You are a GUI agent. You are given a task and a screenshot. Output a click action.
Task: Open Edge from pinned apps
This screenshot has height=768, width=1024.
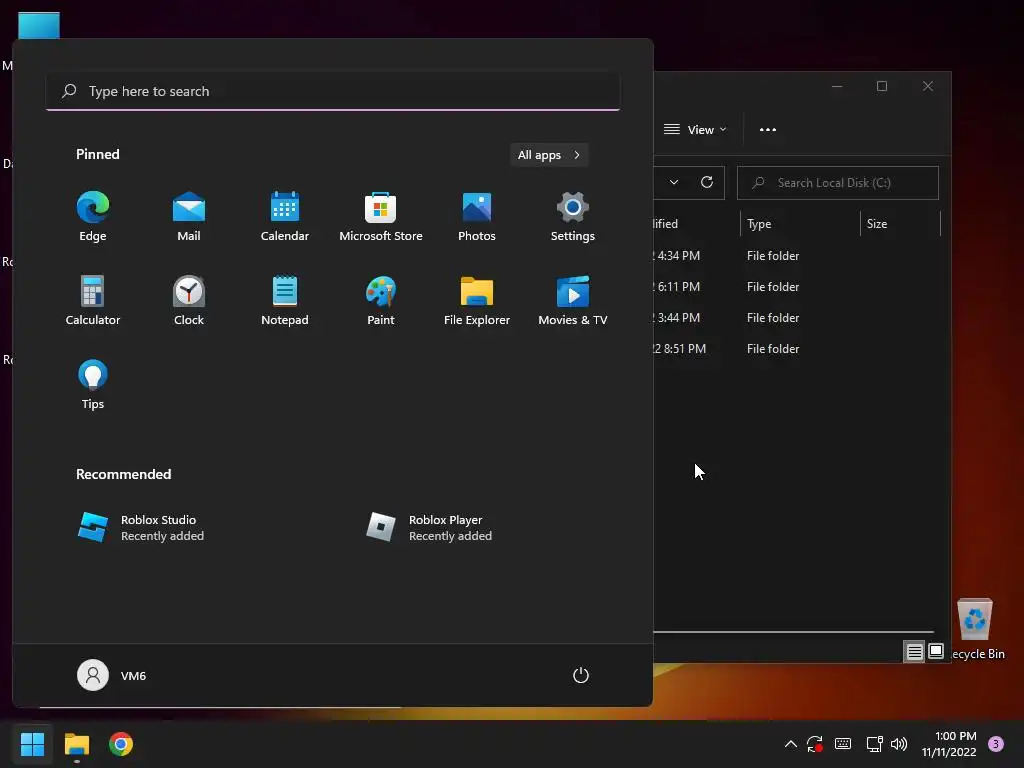93,217
